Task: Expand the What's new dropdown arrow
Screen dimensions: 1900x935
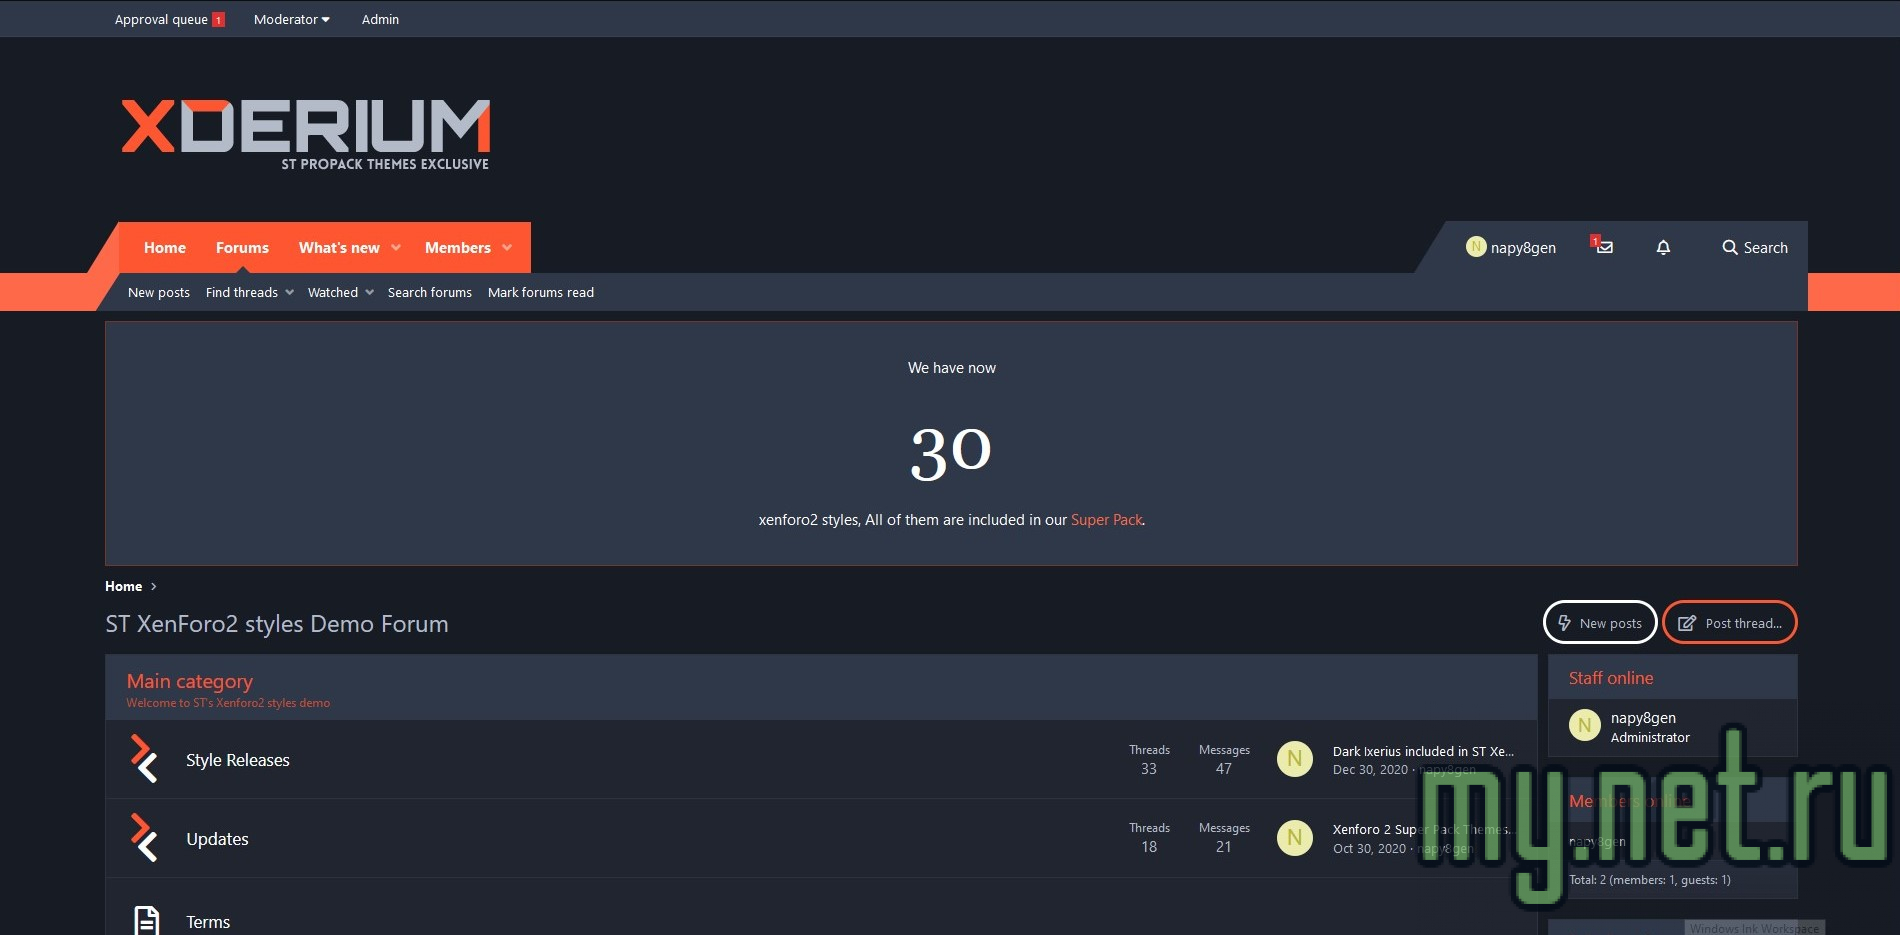Action: coord(396,248)
